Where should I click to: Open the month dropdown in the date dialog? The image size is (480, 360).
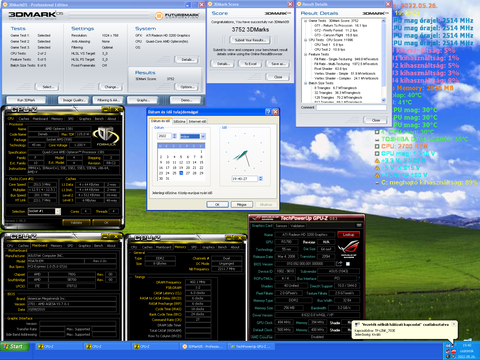(203, 136)
